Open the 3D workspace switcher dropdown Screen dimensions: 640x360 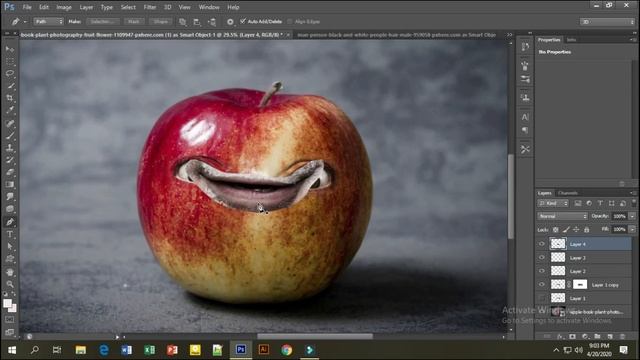click(x=607, y=22)
